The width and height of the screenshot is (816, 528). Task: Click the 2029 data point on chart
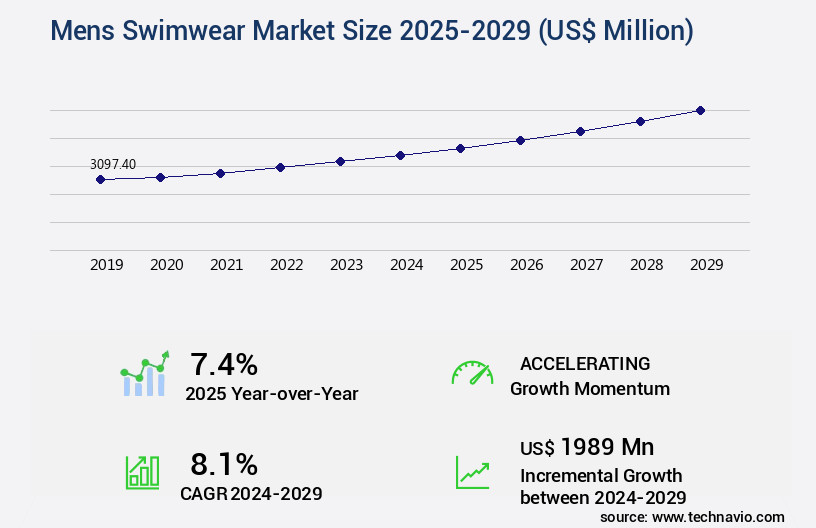pyautogui.click(x=700, y=110)
